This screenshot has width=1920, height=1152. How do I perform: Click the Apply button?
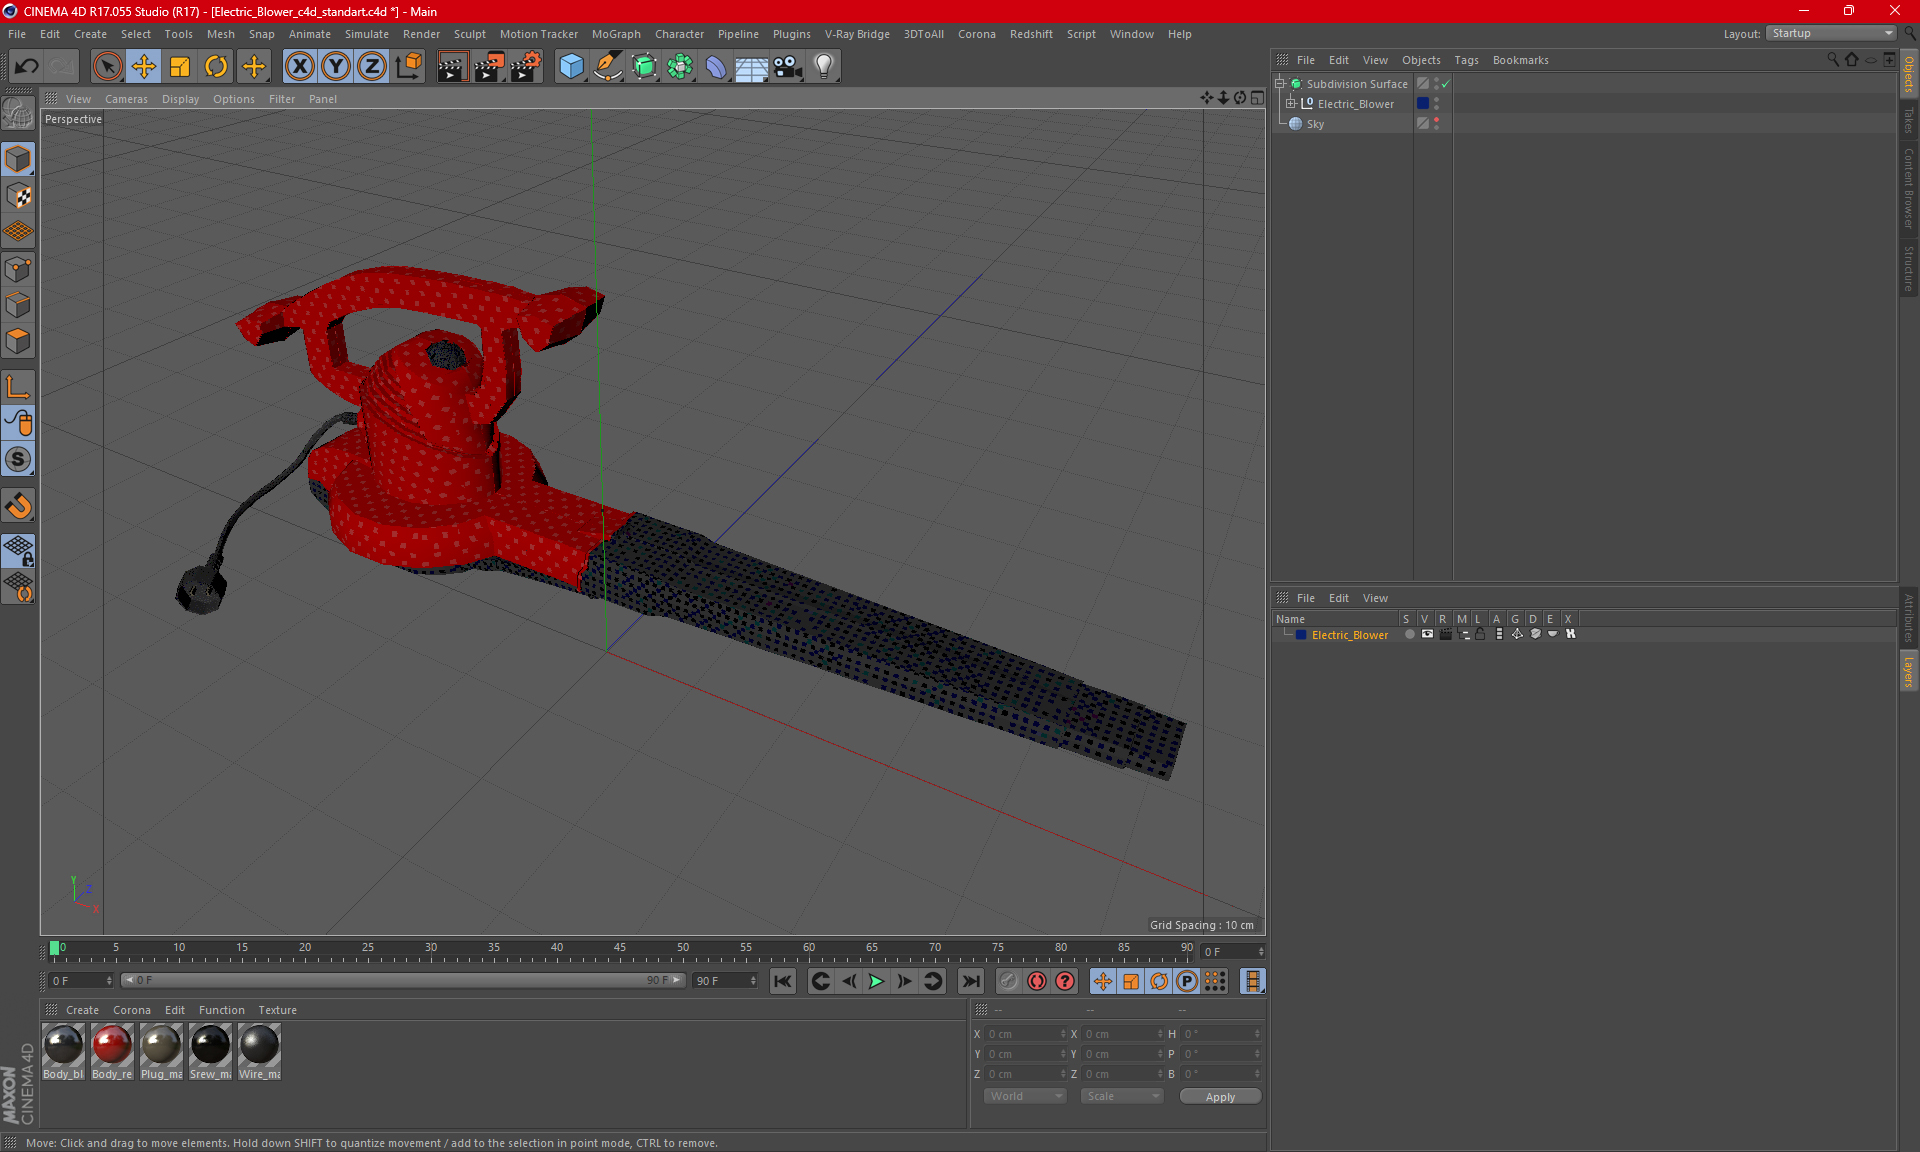tap(1220, 1097)
